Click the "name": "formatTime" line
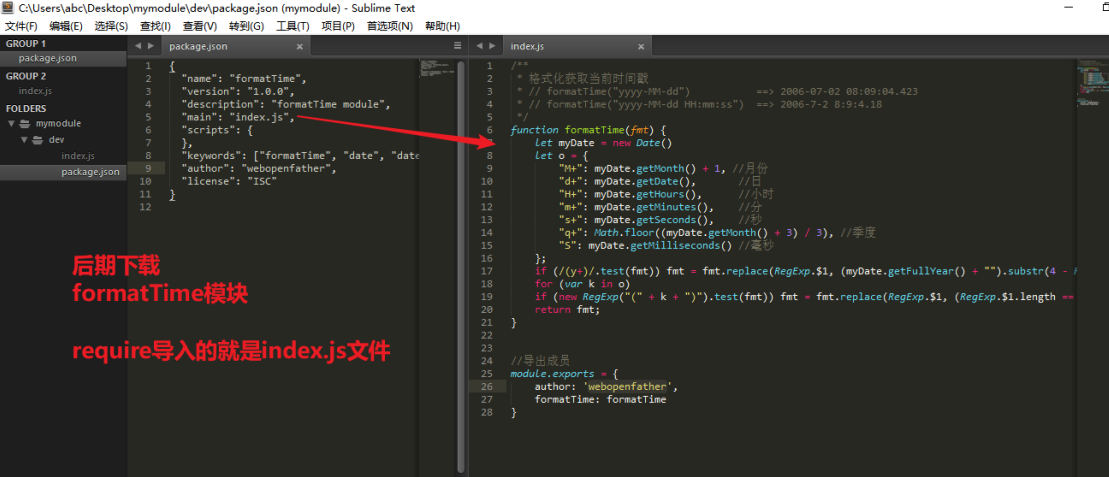 [244, 79]
